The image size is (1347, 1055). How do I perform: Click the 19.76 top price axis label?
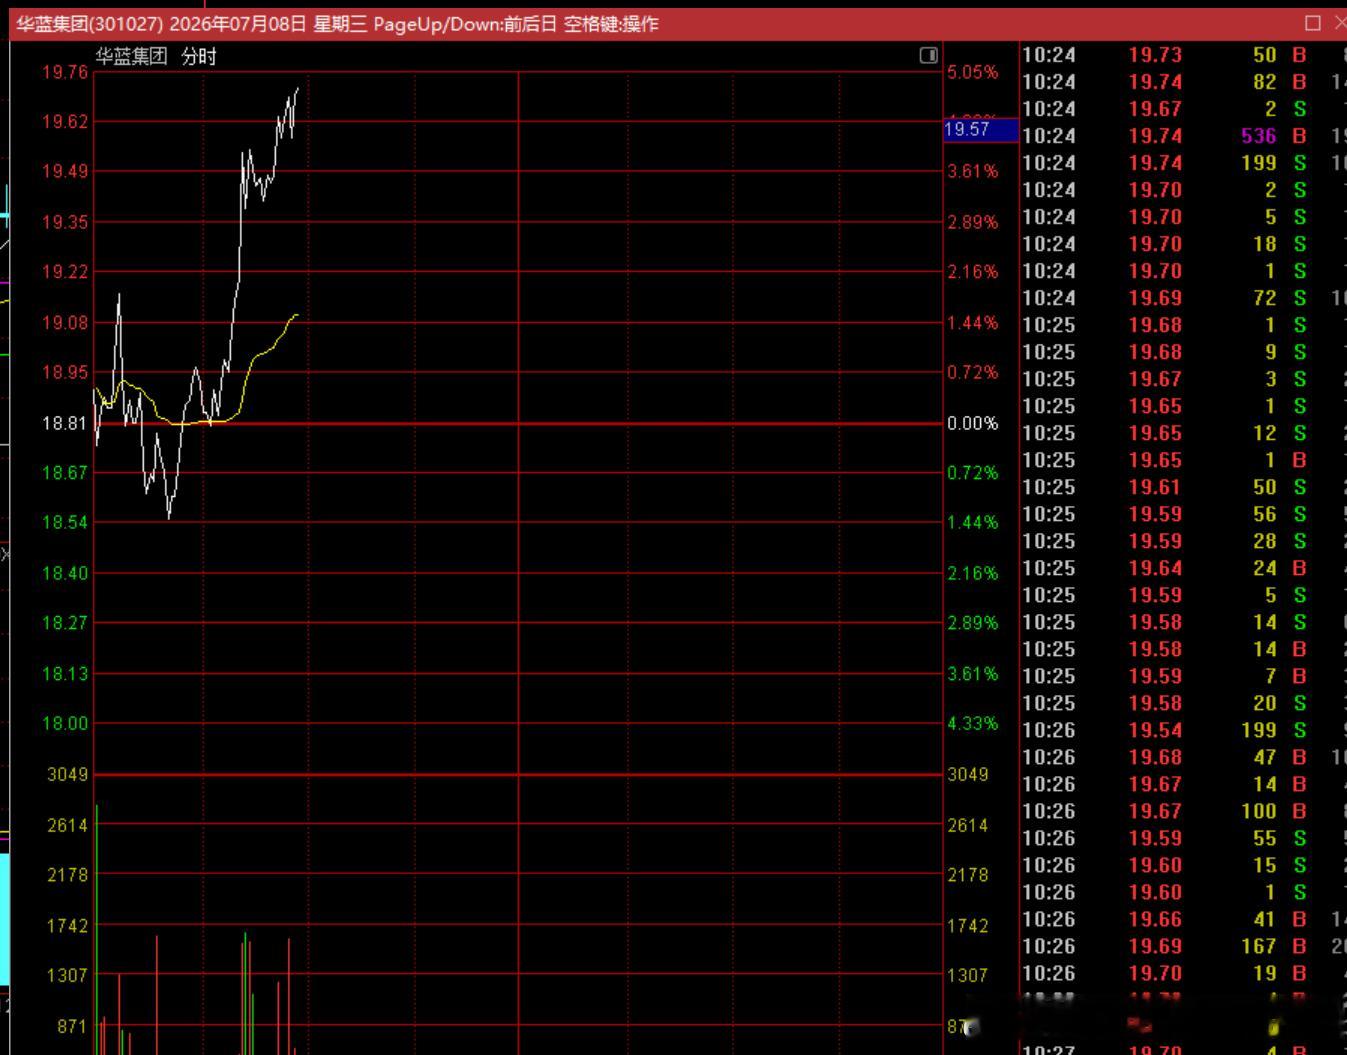(x=65, y=72)
